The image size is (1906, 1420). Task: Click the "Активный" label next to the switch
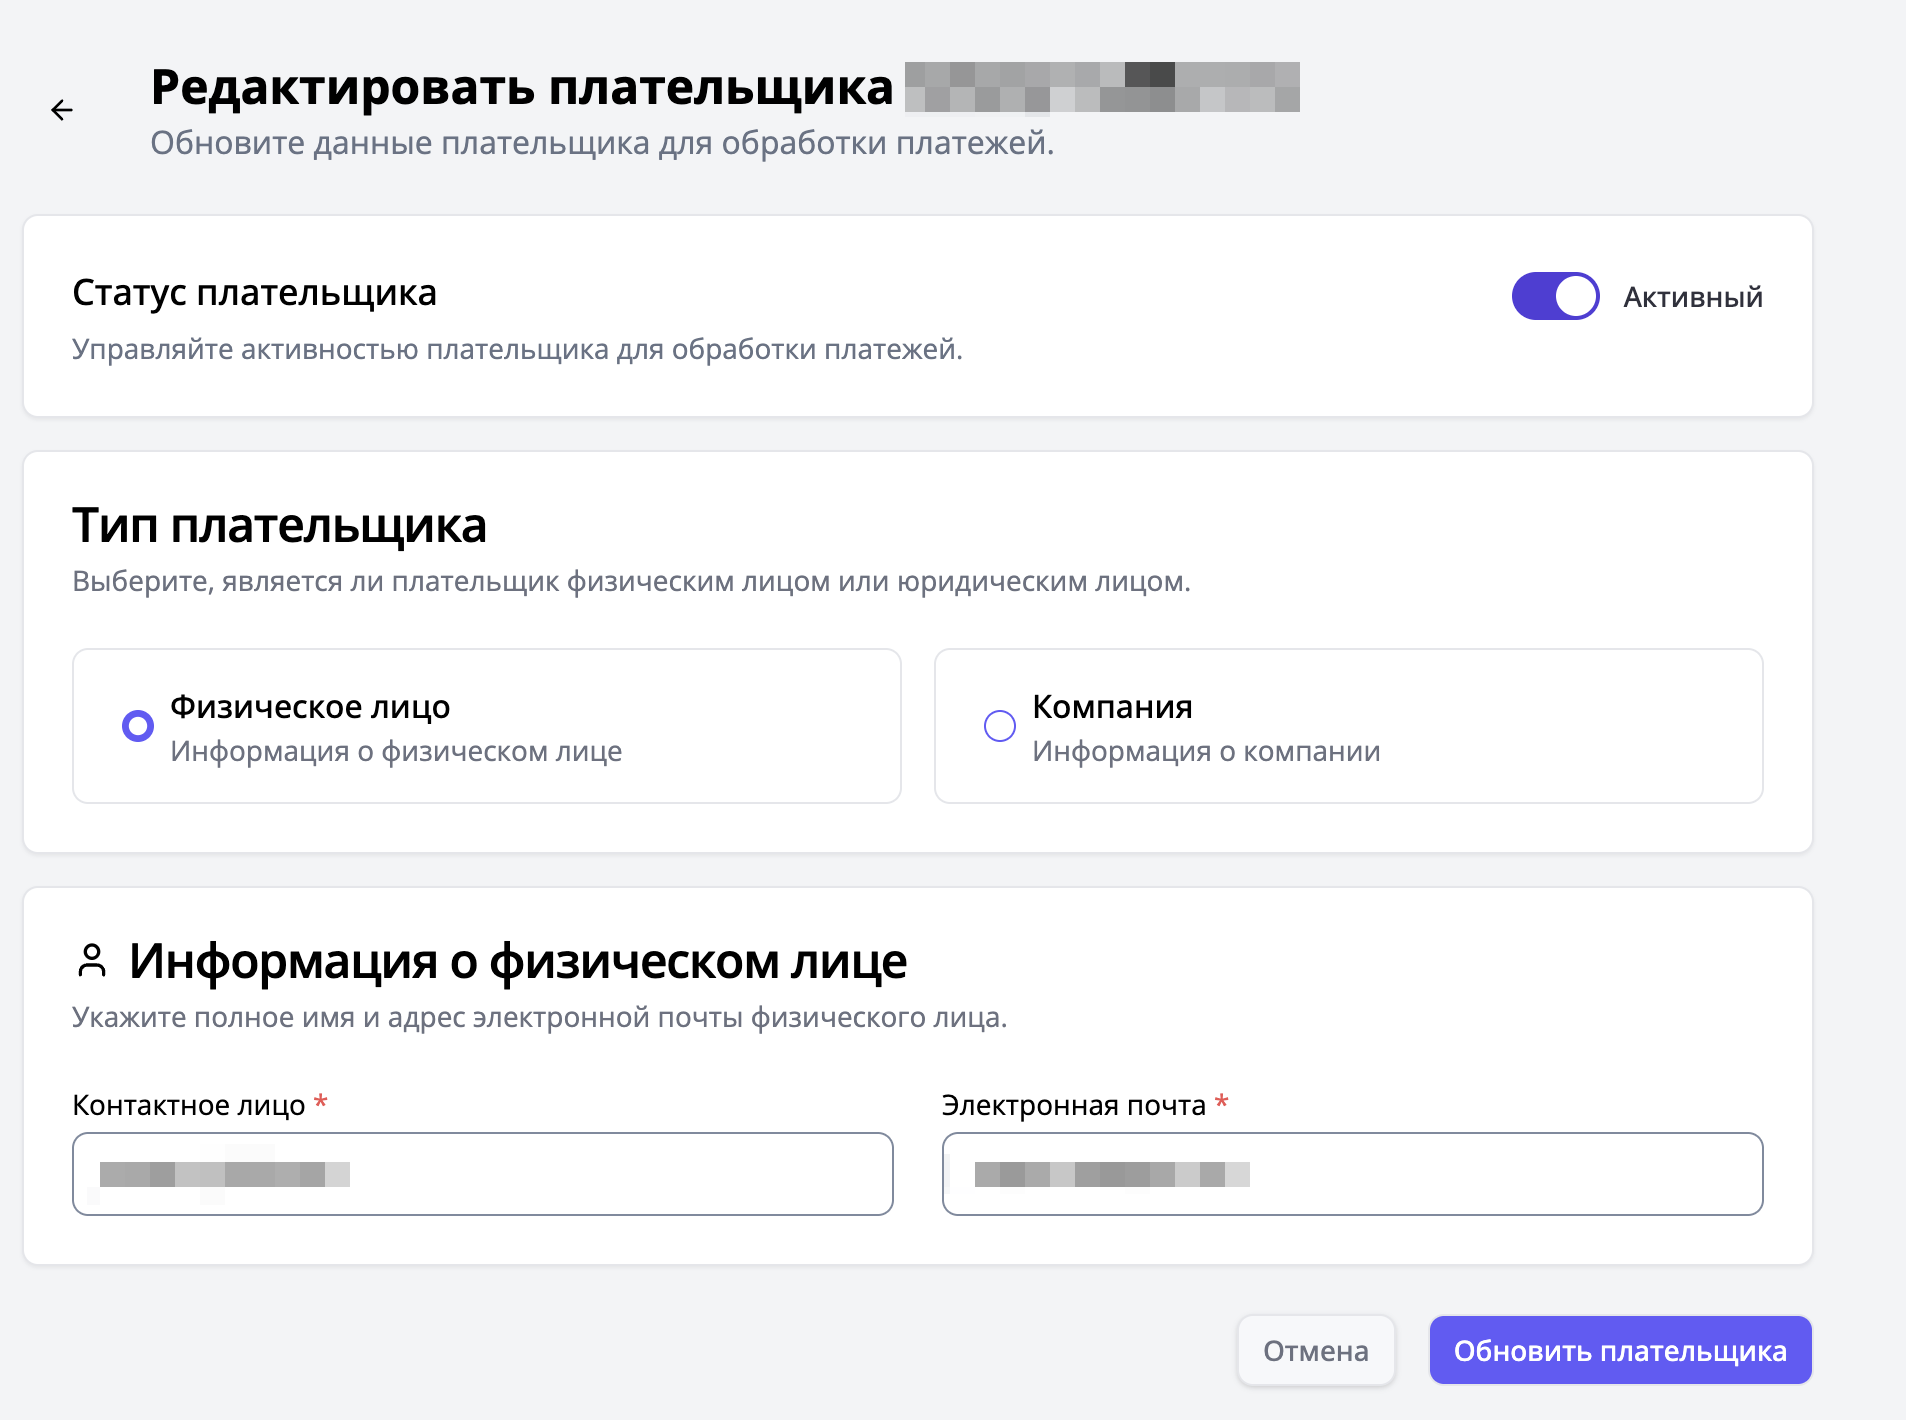[x=1692, y=297]
